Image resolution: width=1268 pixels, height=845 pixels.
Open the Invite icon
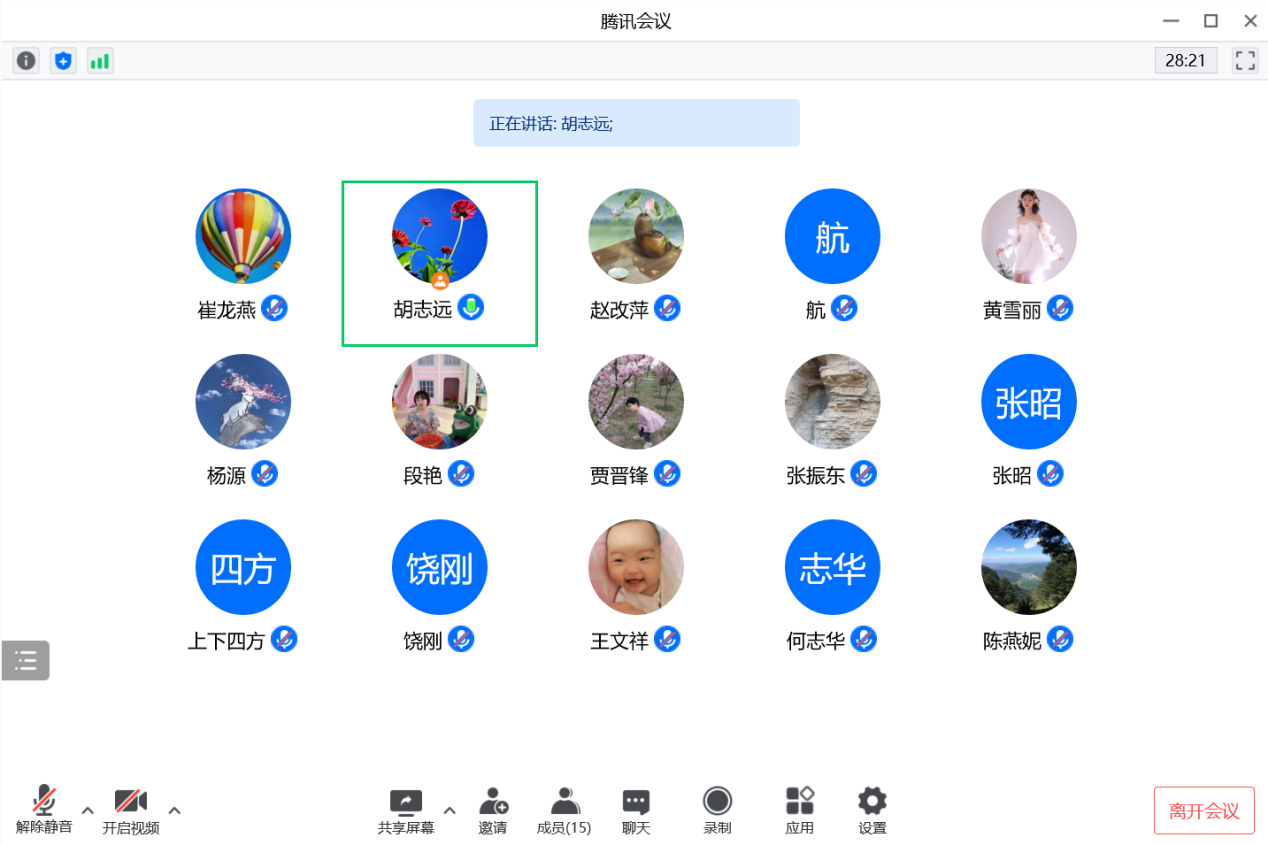coord(492,811)
